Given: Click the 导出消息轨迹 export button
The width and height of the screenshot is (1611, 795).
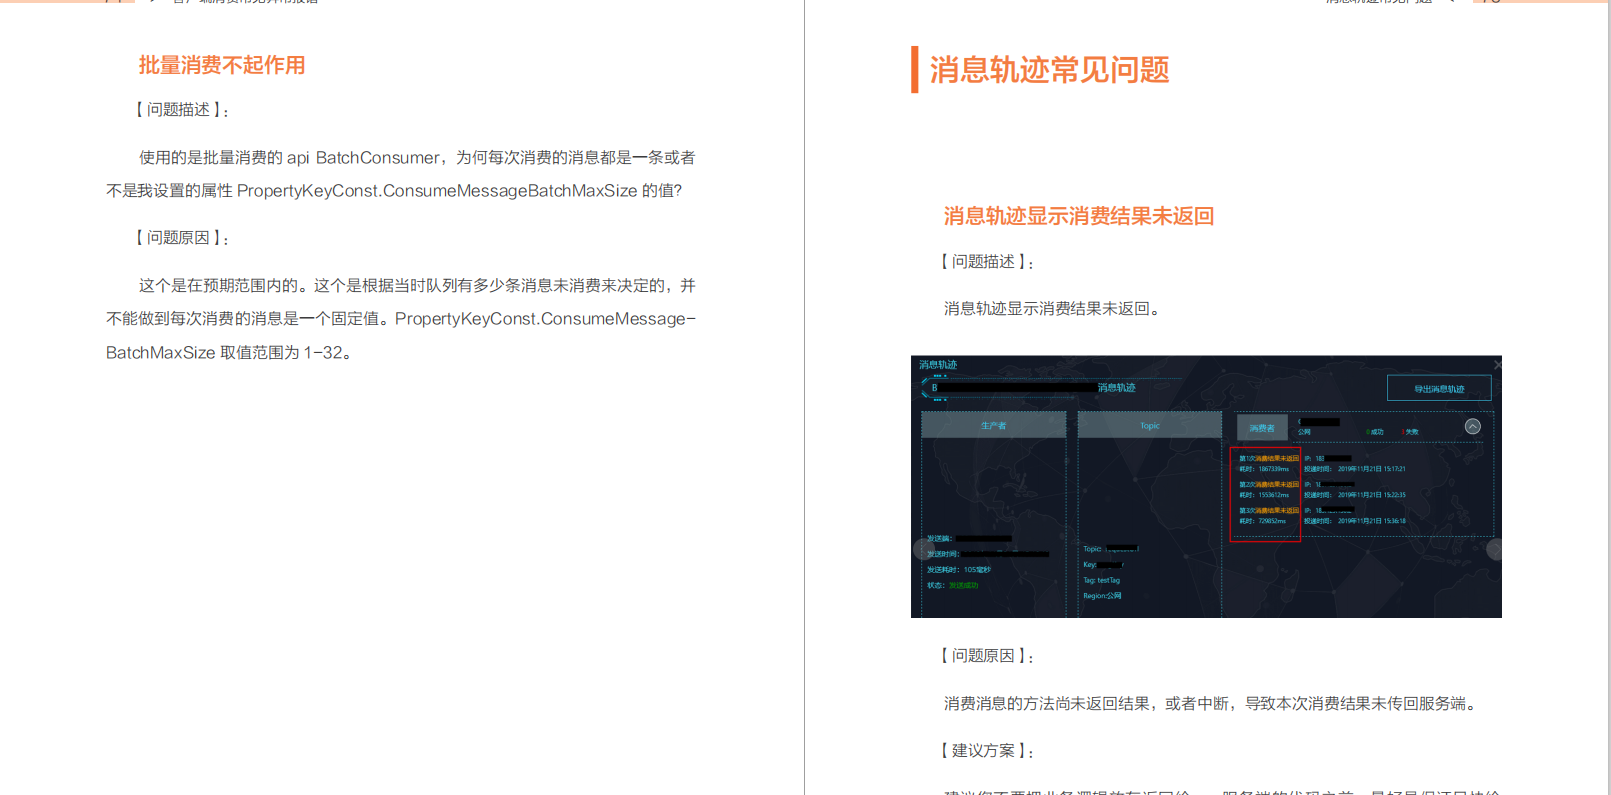Looking at the screenshot, I should (x=1439, y=389).
